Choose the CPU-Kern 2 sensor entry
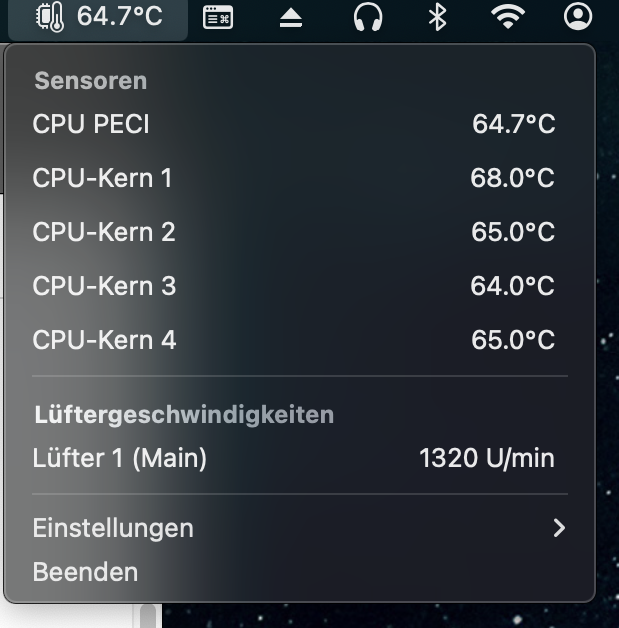This screenshot has height=628, width=619. pyautogui.click(x=104, y=232)
